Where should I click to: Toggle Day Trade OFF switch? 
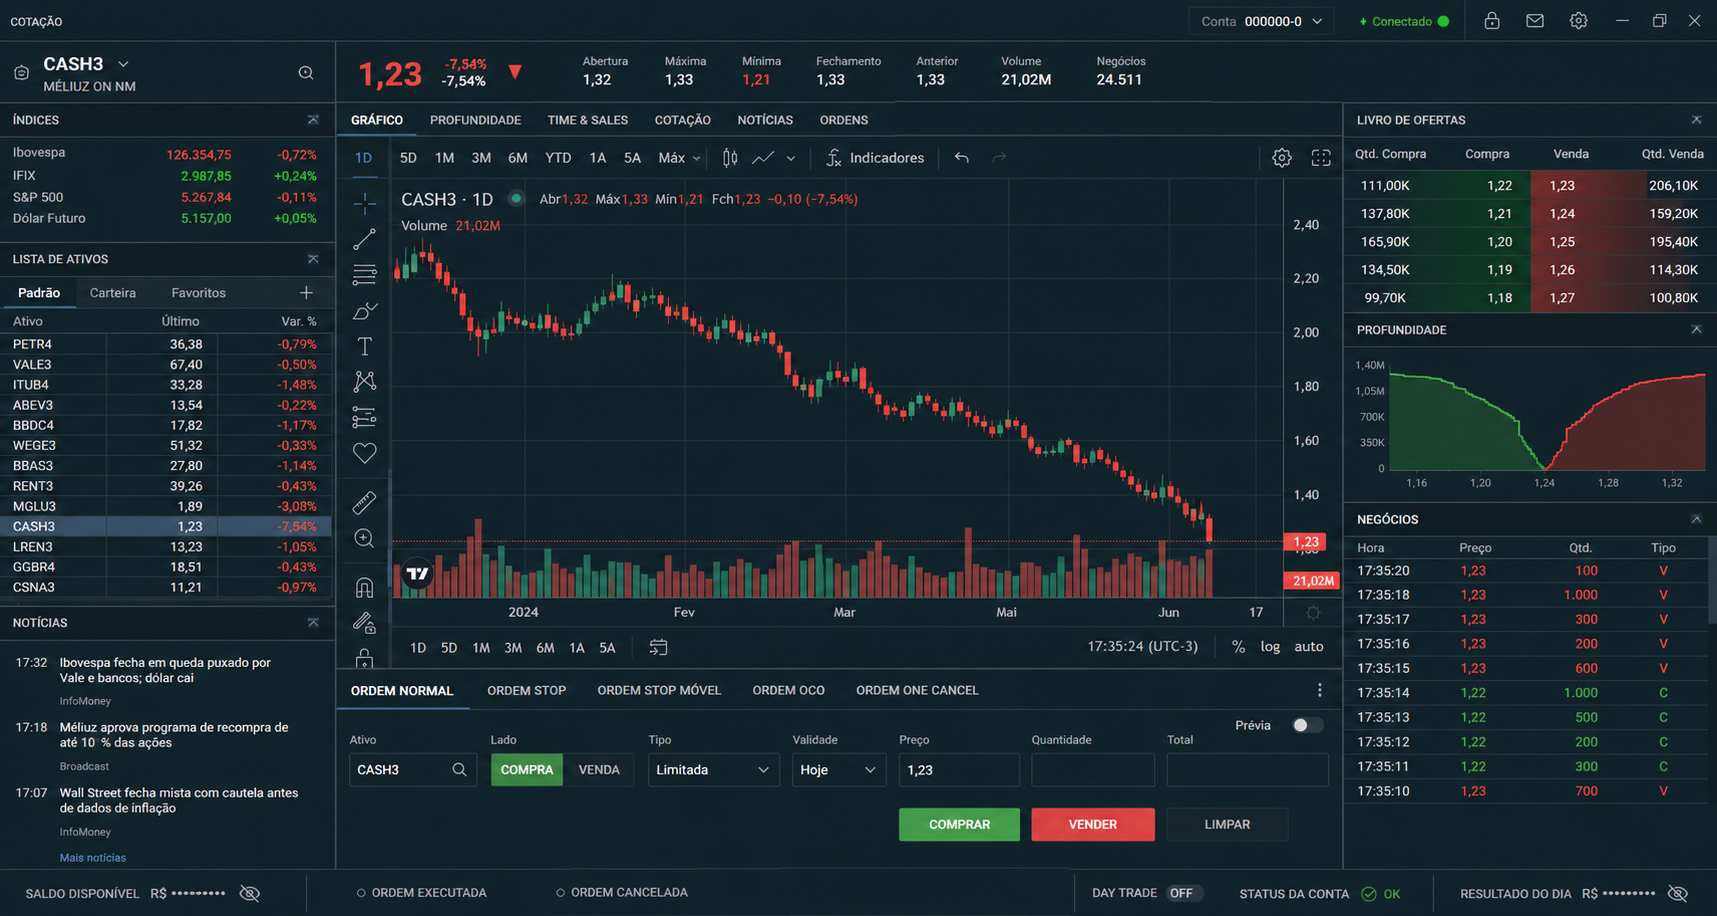[x=1183, y=893]
